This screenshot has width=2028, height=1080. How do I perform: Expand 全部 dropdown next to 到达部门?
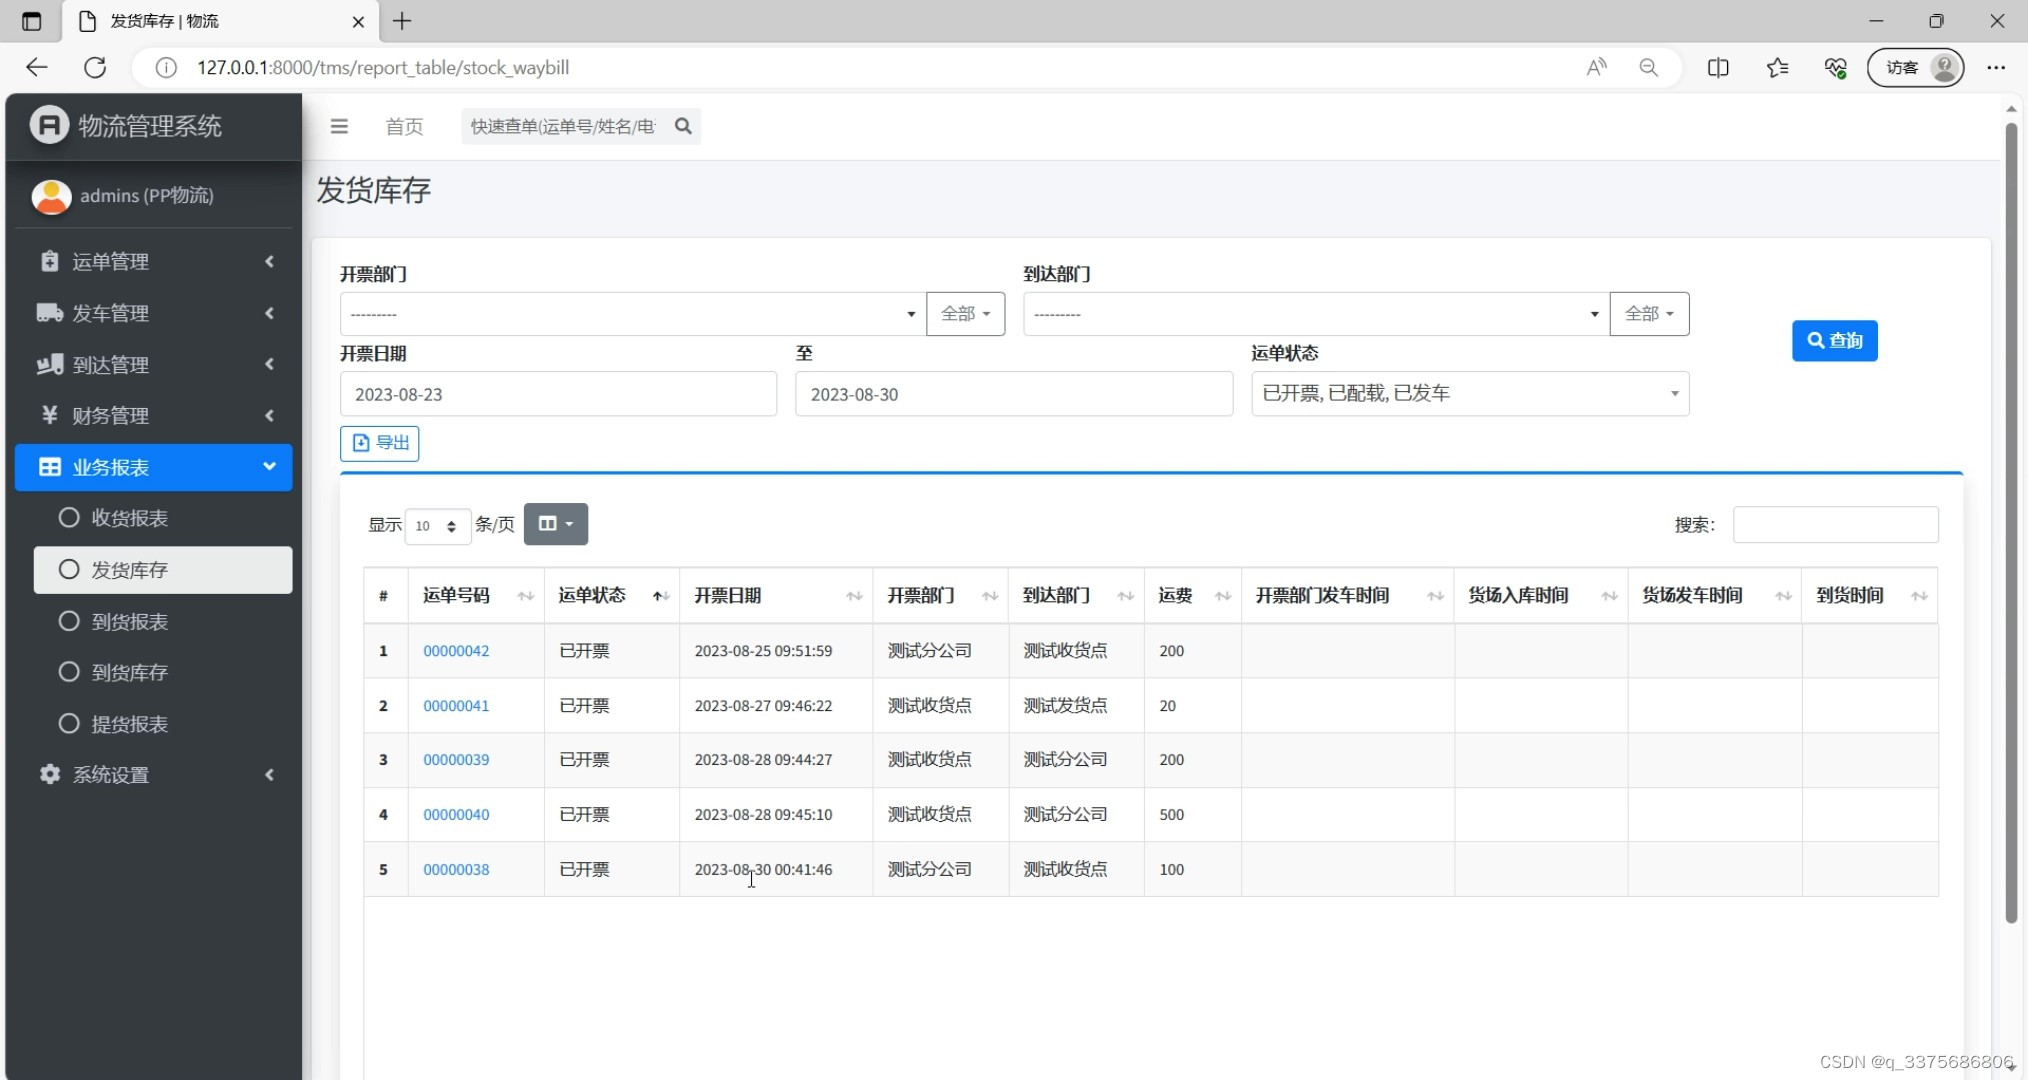coord(1648,314)
